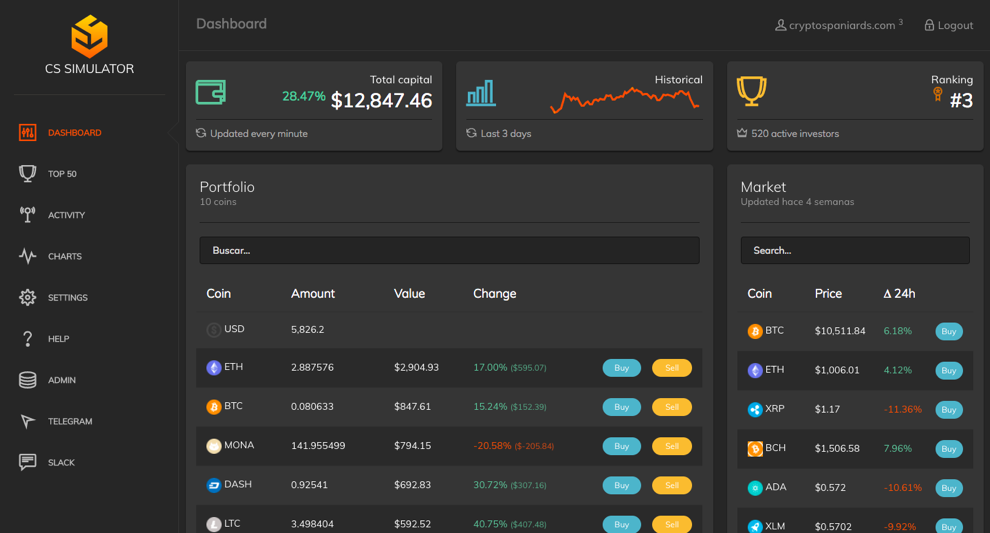Select the Dashboard menu item
Screen dimensions: 990x533
(74, 133)
